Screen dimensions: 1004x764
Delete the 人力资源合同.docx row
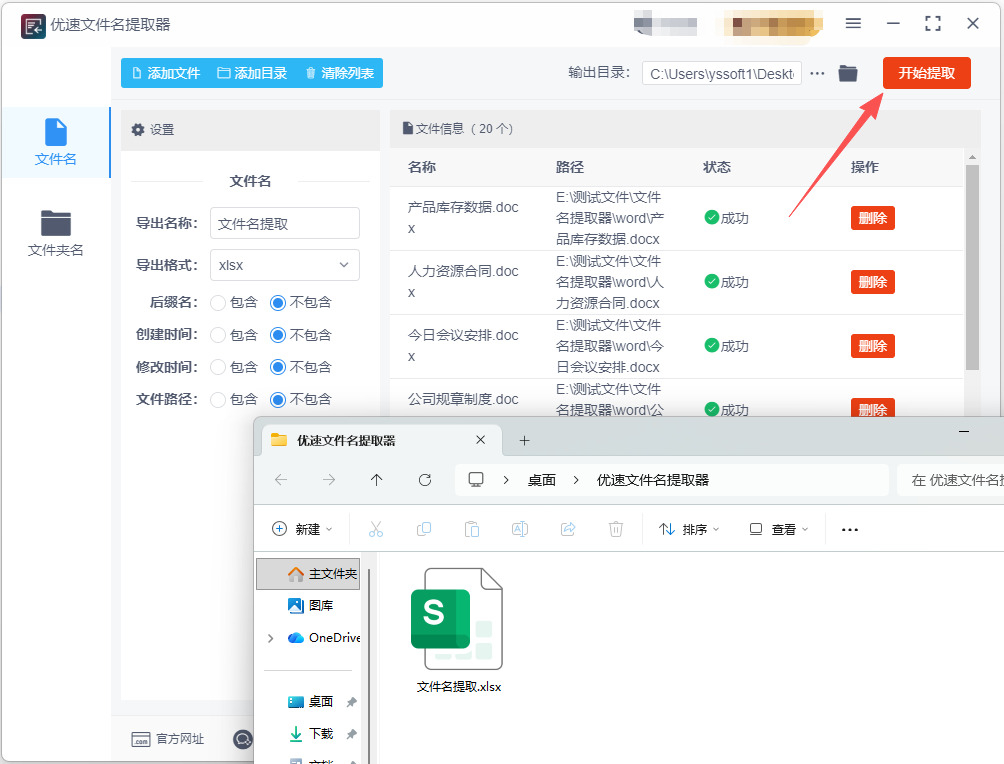[x=872, y=282]
